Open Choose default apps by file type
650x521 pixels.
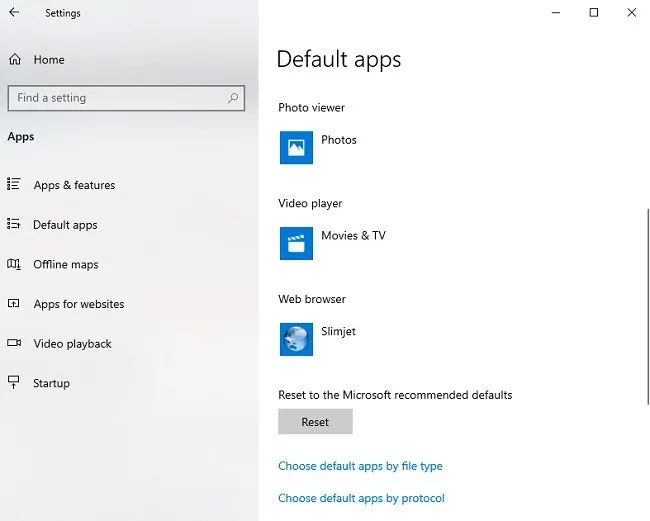360,466
